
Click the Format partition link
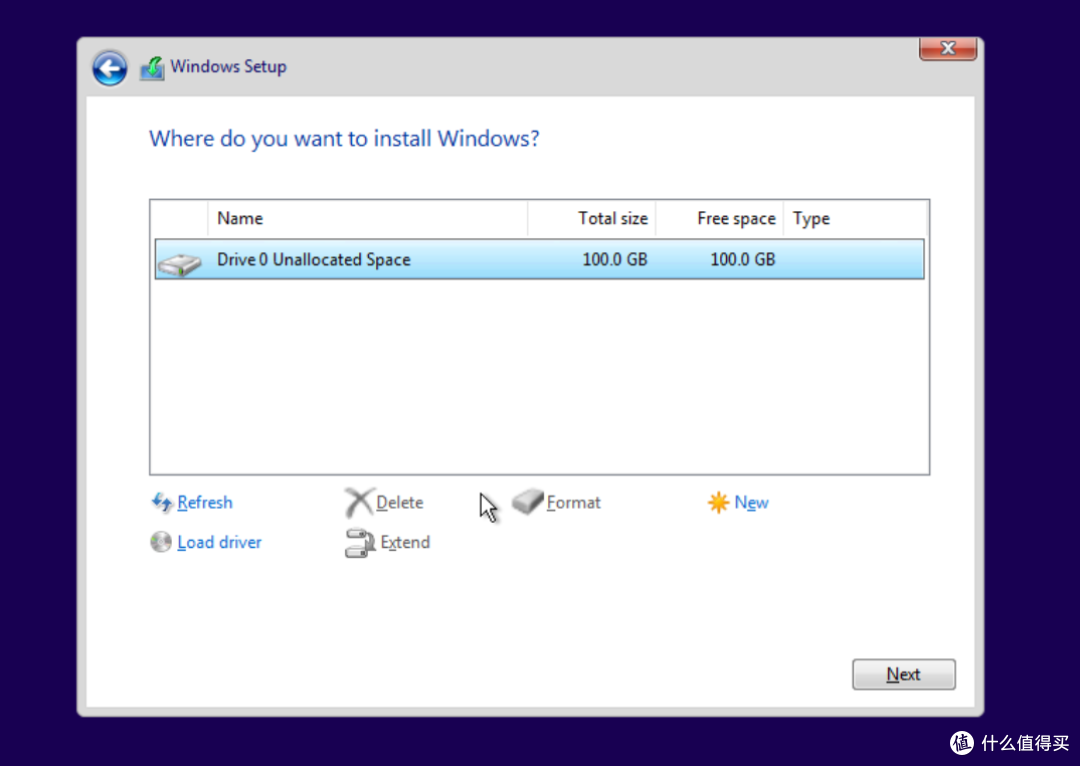pos(573,503)
